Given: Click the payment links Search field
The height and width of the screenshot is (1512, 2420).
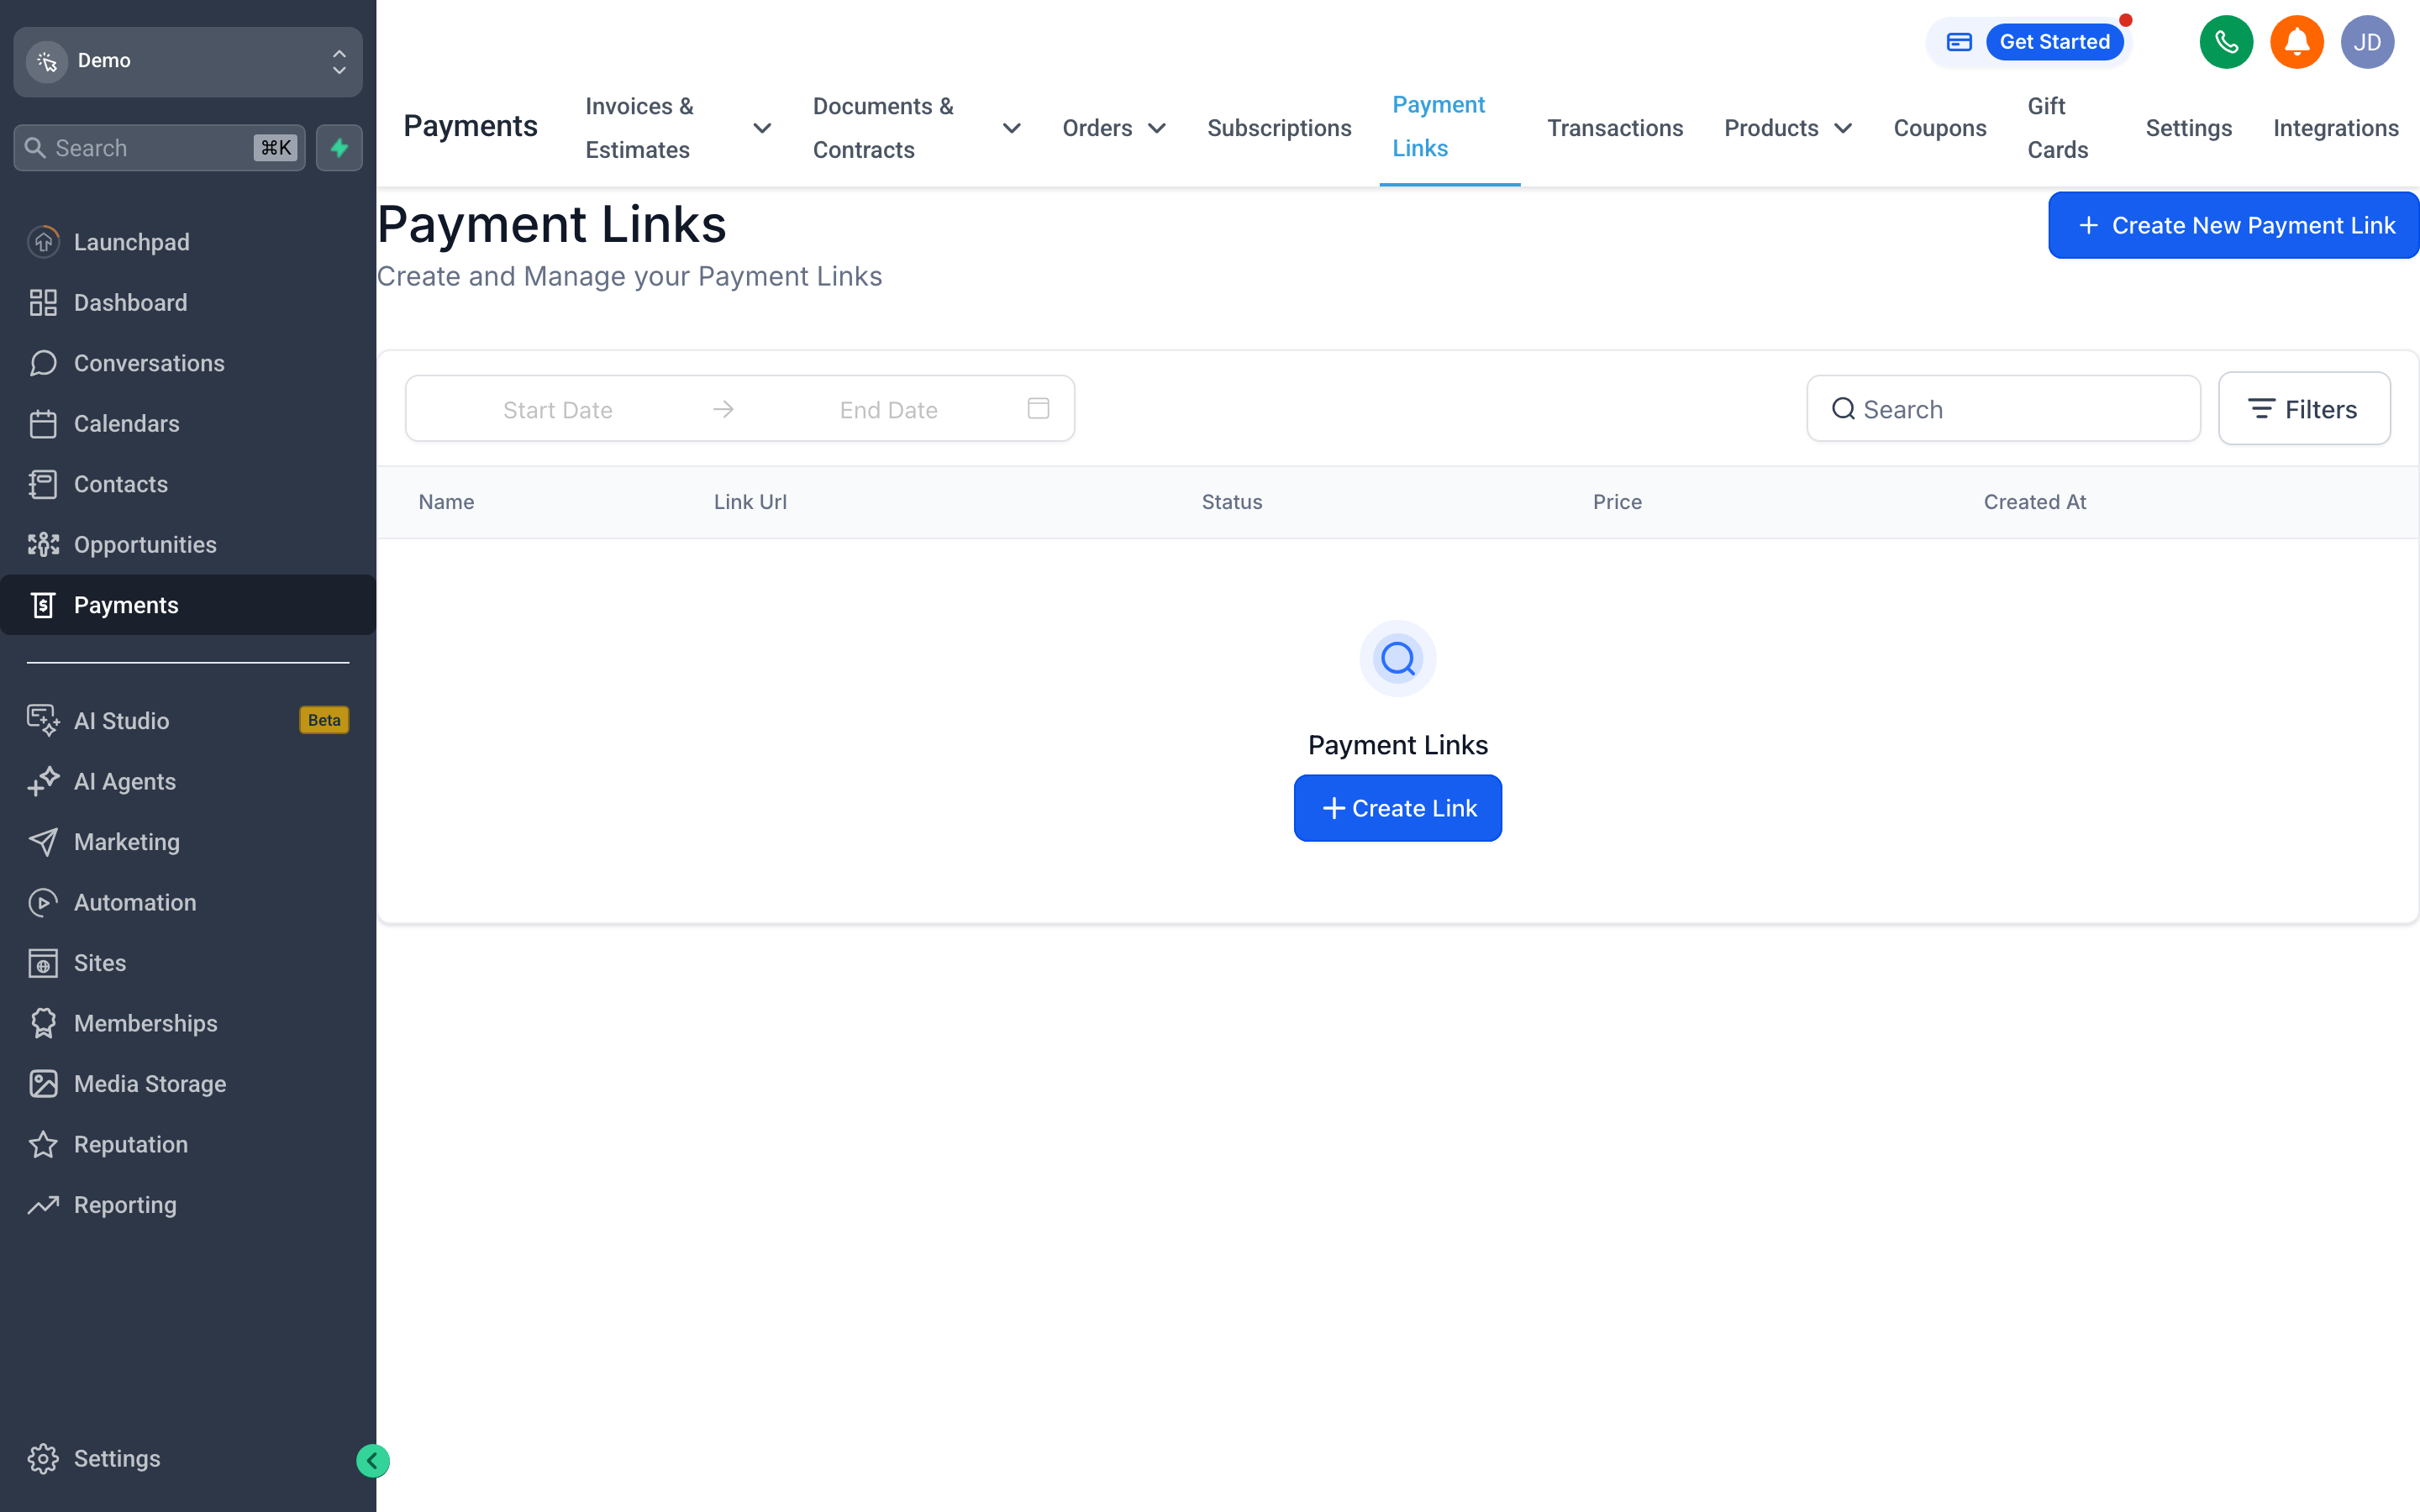Looking at the screenshot, I should click(x=2003, y=409).
